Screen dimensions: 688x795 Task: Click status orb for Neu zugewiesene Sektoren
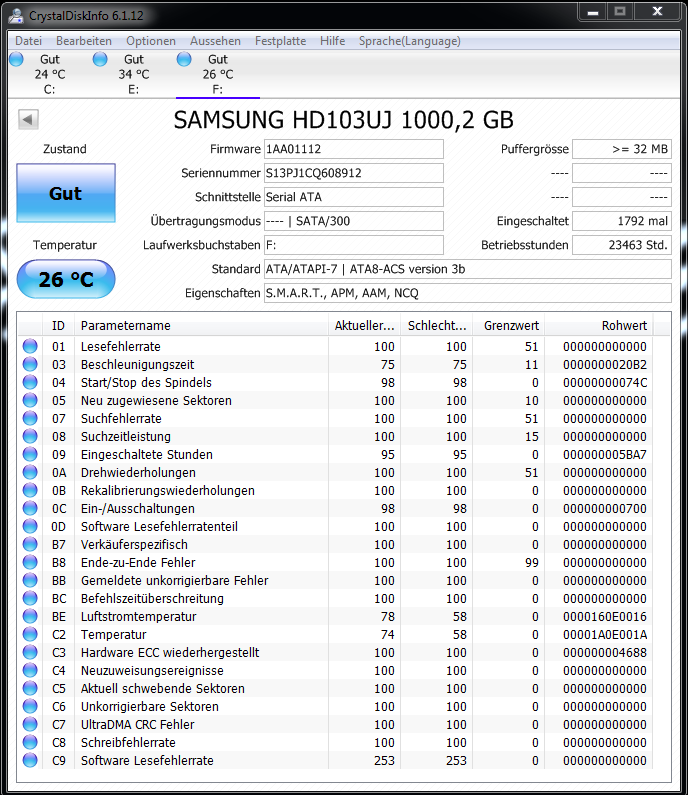[x=30, y=400]
